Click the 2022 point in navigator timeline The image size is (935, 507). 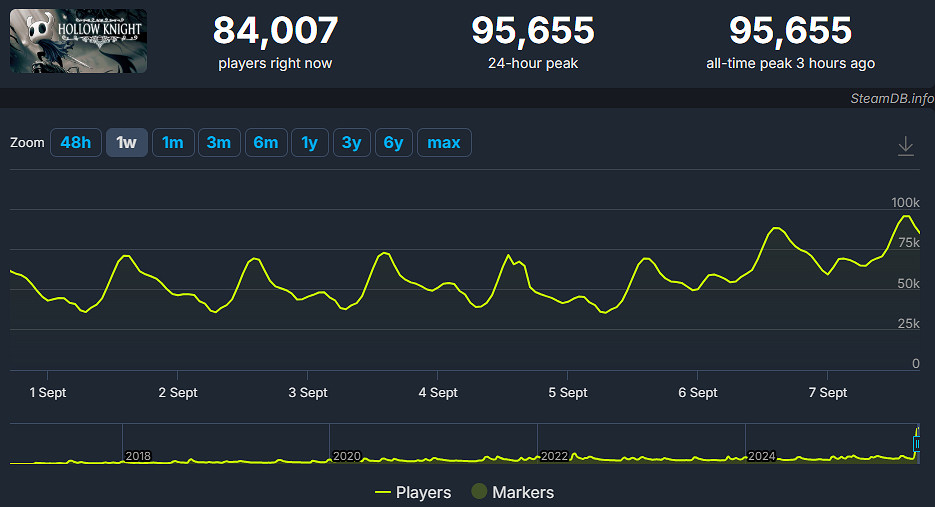click(x=553, y=456)
